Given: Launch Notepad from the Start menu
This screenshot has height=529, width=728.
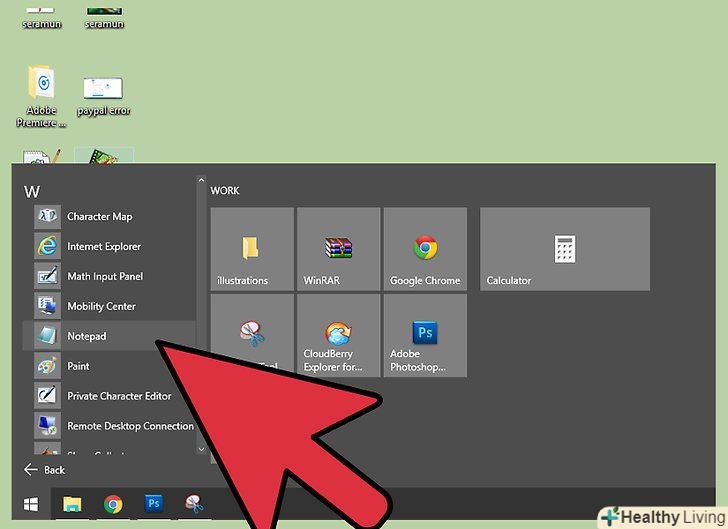Looking at the screenshot, I should tap(86, 337).
